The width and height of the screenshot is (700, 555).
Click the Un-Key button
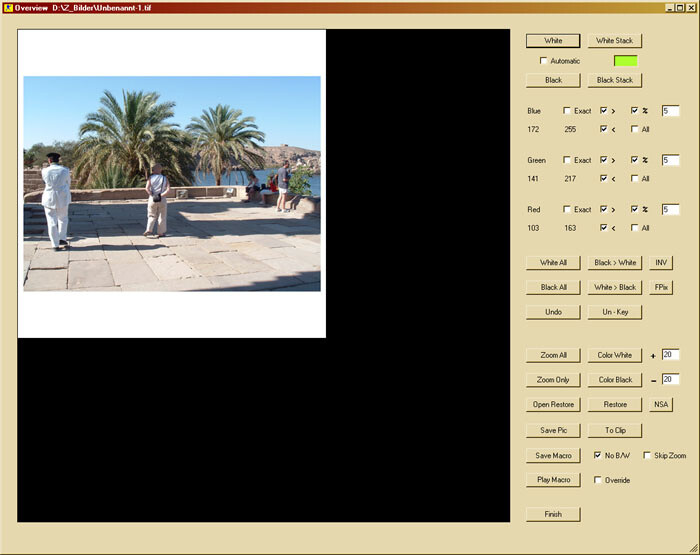click(615, 312)
